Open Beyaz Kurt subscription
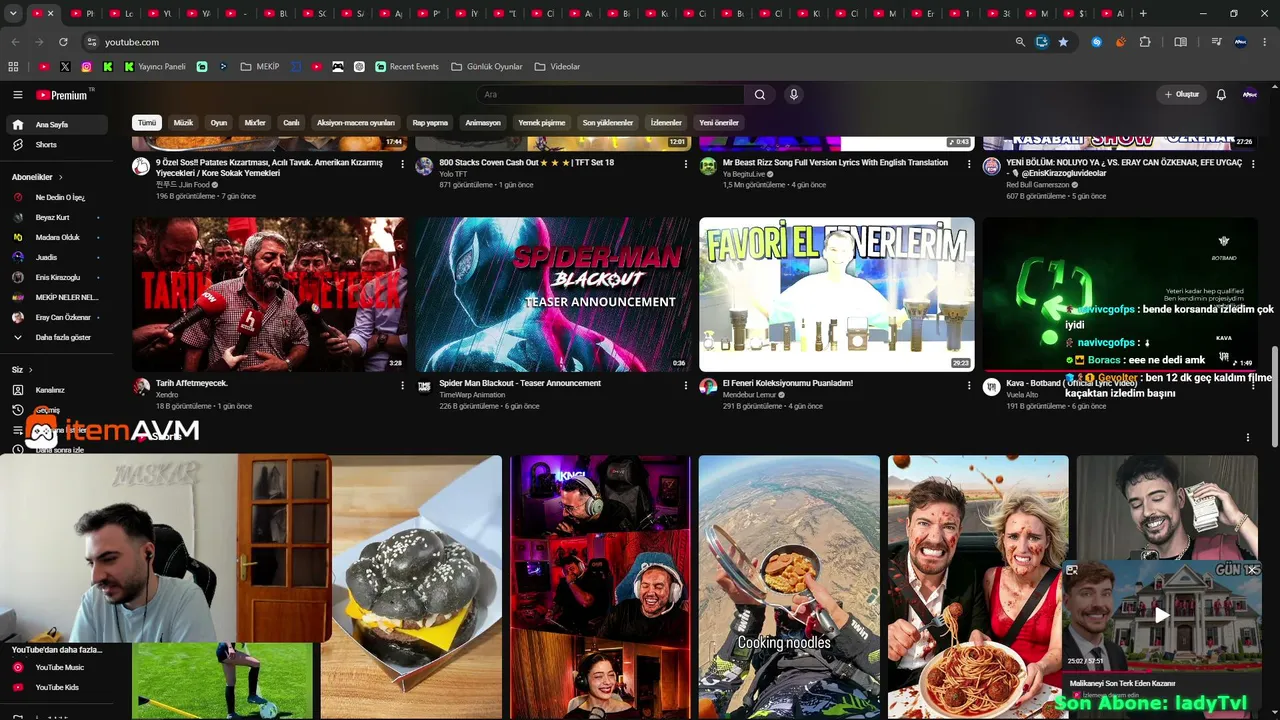This screenshot has width=1280, height=720. click(55, 217)
